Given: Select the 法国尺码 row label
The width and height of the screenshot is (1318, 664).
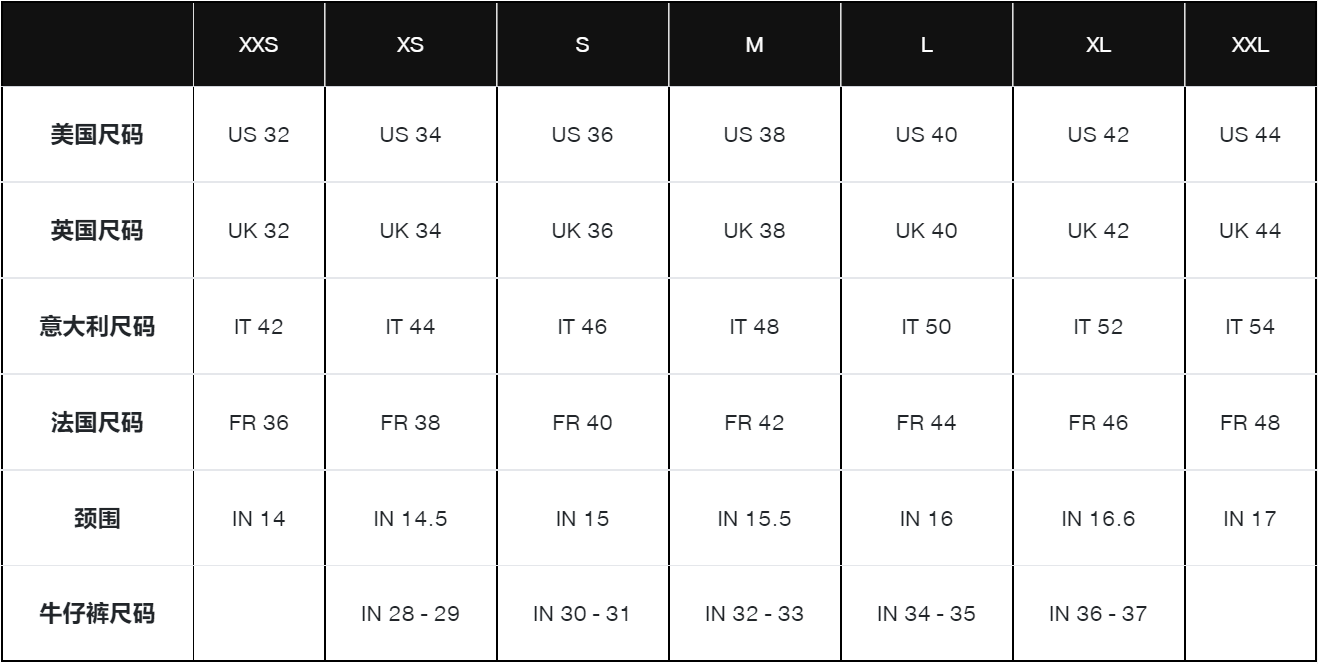Looking at the screenshot, I should coord(96,423).
